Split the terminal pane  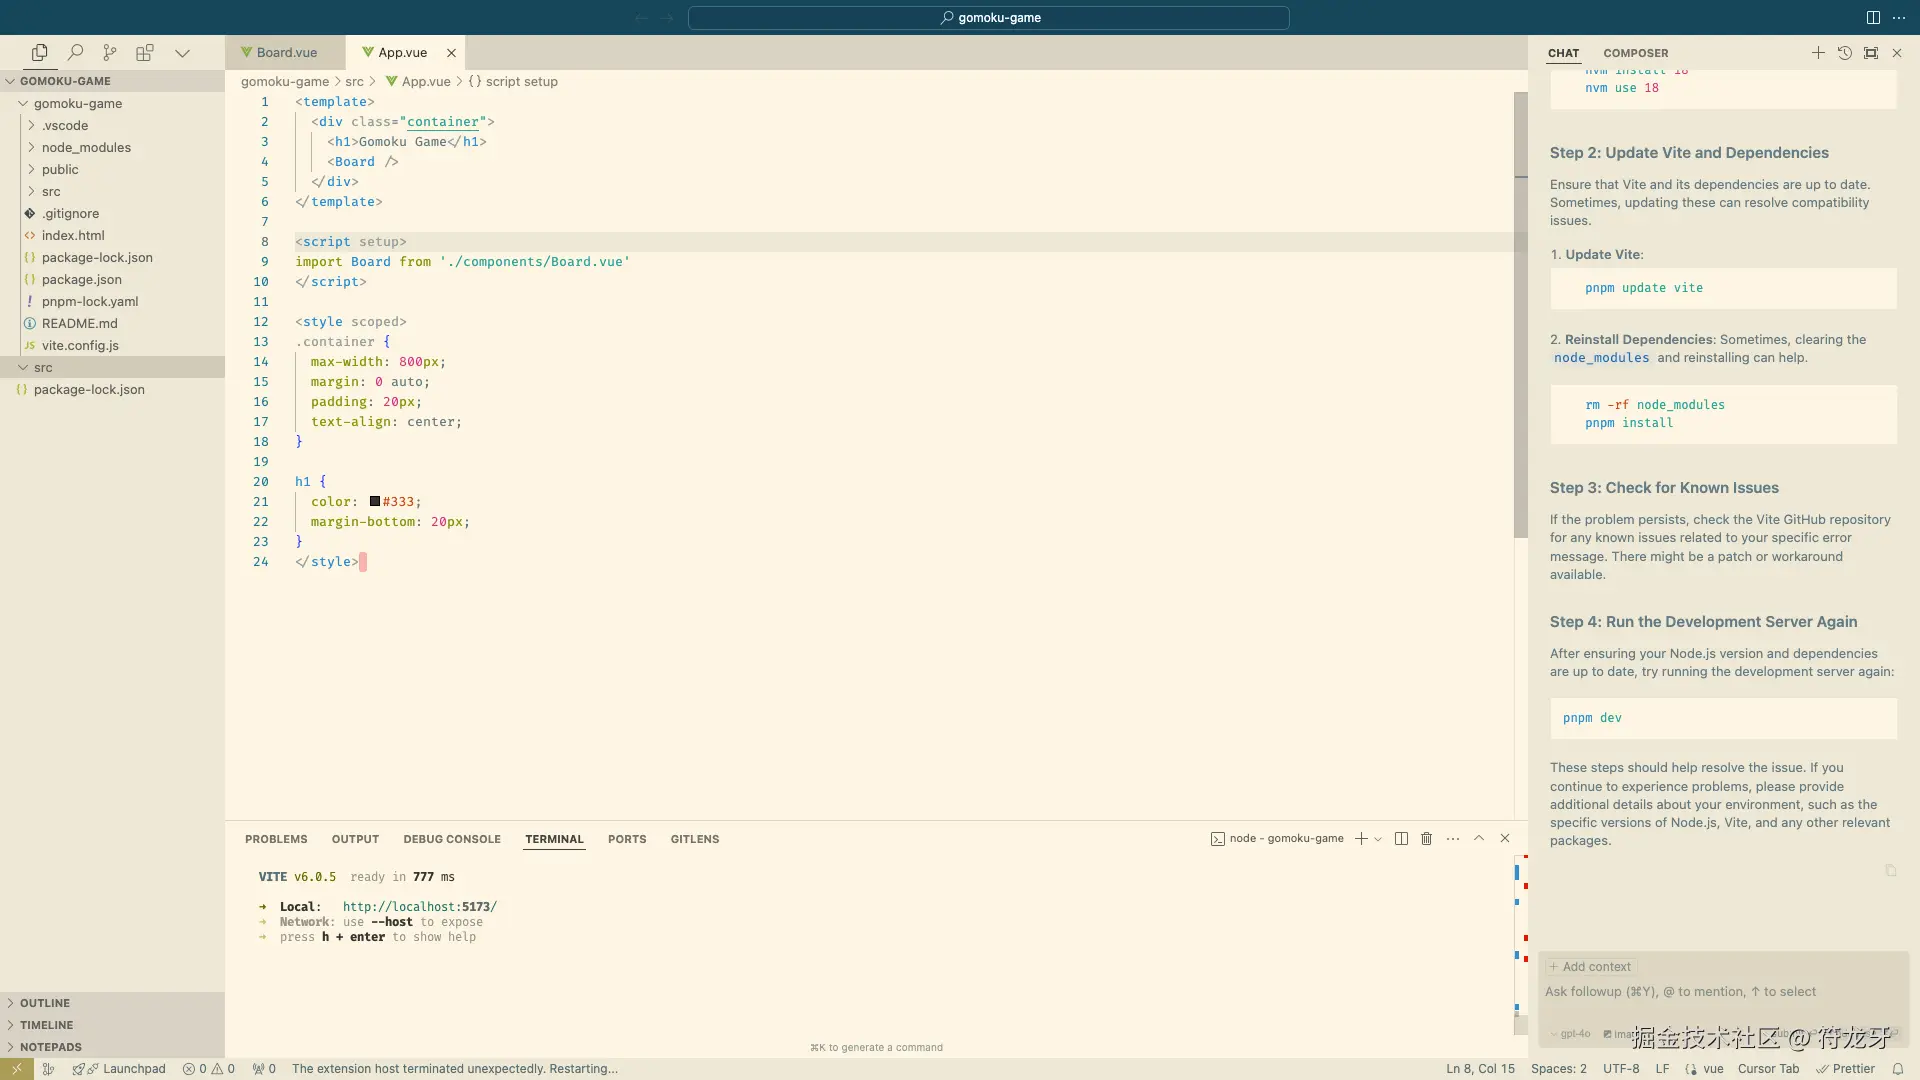pos(1401,839)
